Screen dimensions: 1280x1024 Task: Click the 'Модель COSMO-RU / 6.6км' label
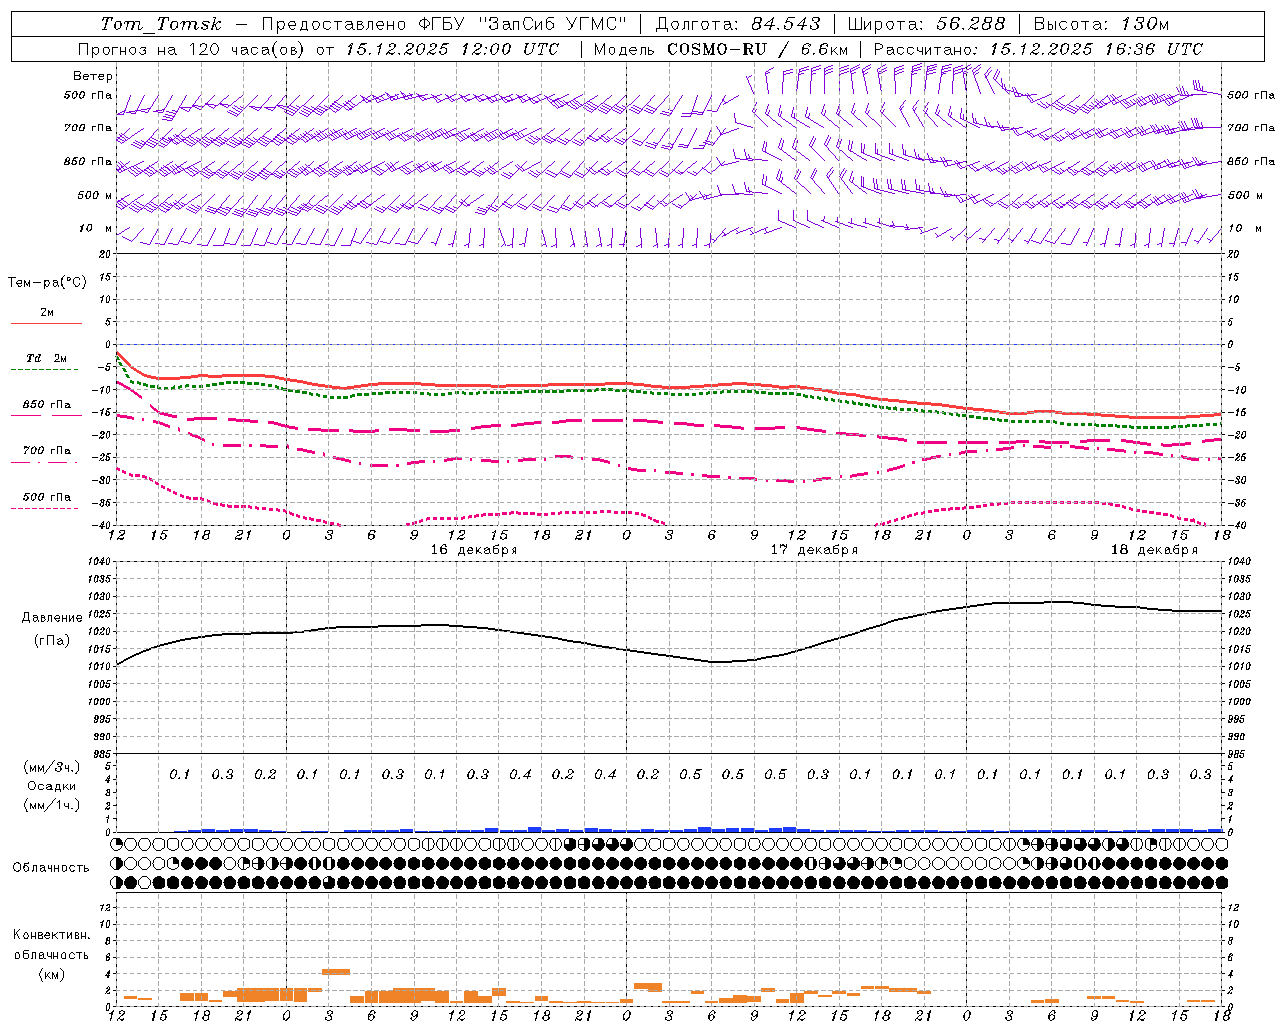click(721, 49)
